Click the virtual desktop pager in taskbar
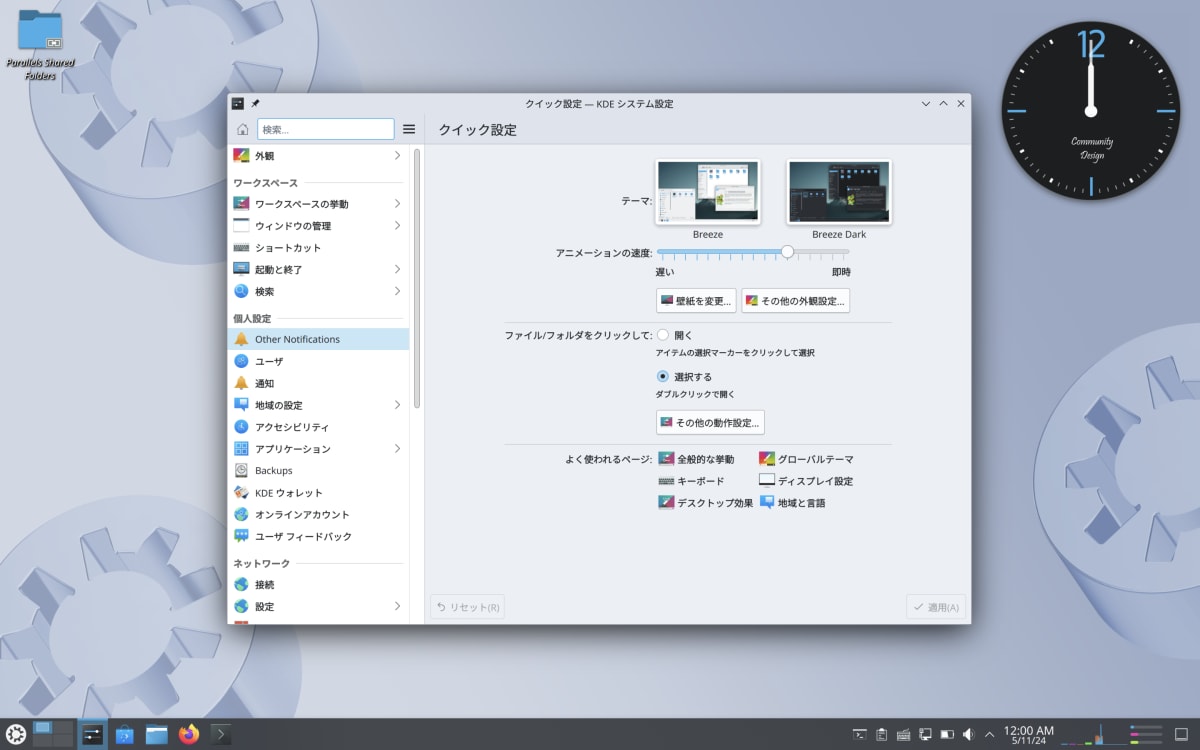This screenshot has width=1200, height=750. click(x=53, y=734)
